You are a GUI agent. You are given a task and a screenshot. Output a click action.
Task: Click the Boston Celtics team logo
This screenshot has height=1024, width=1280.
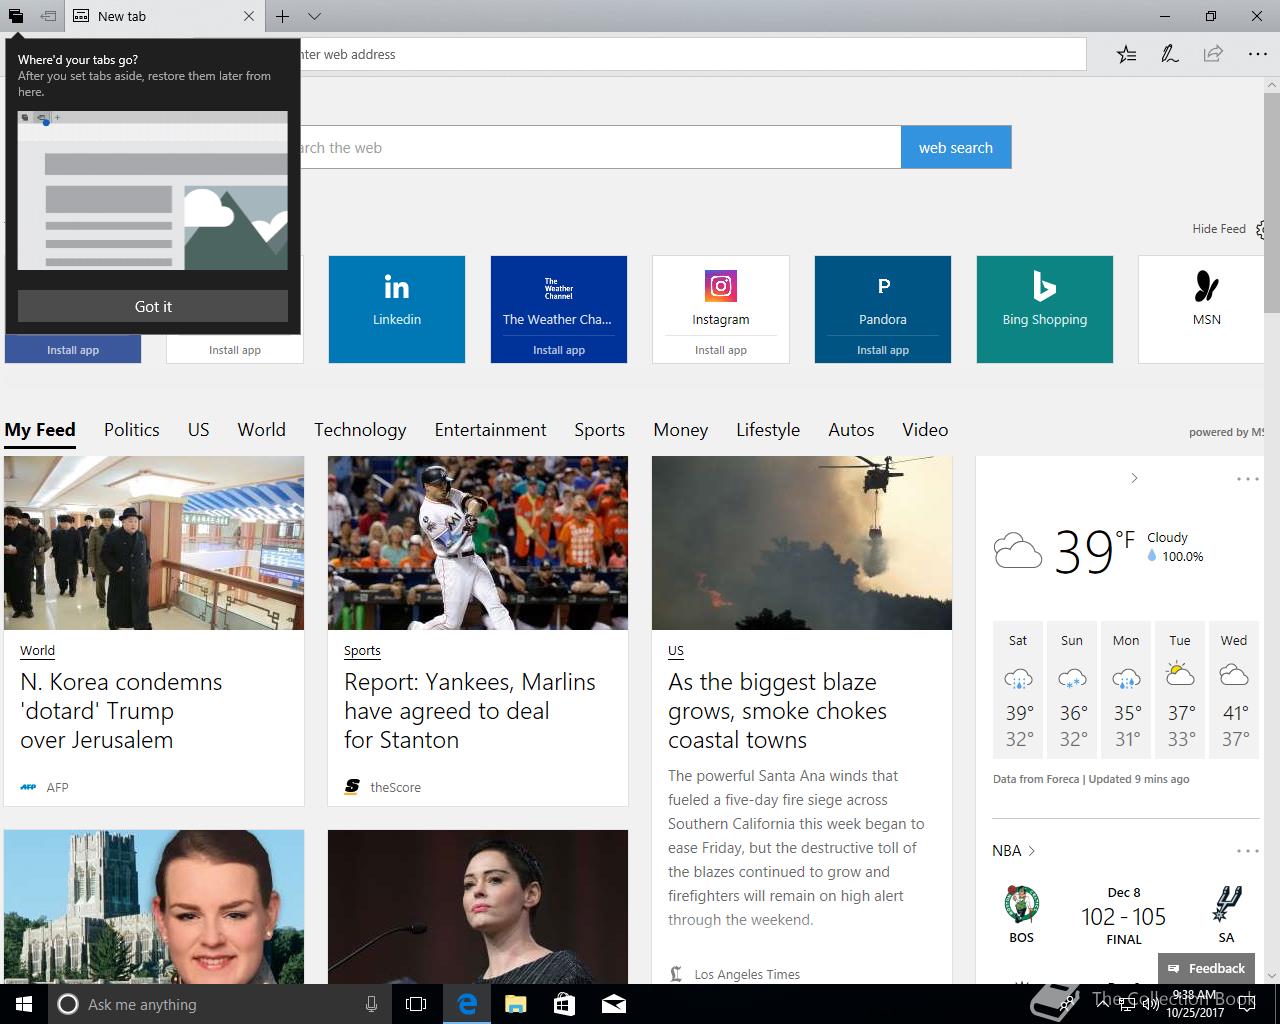(x=1022, y=904)
